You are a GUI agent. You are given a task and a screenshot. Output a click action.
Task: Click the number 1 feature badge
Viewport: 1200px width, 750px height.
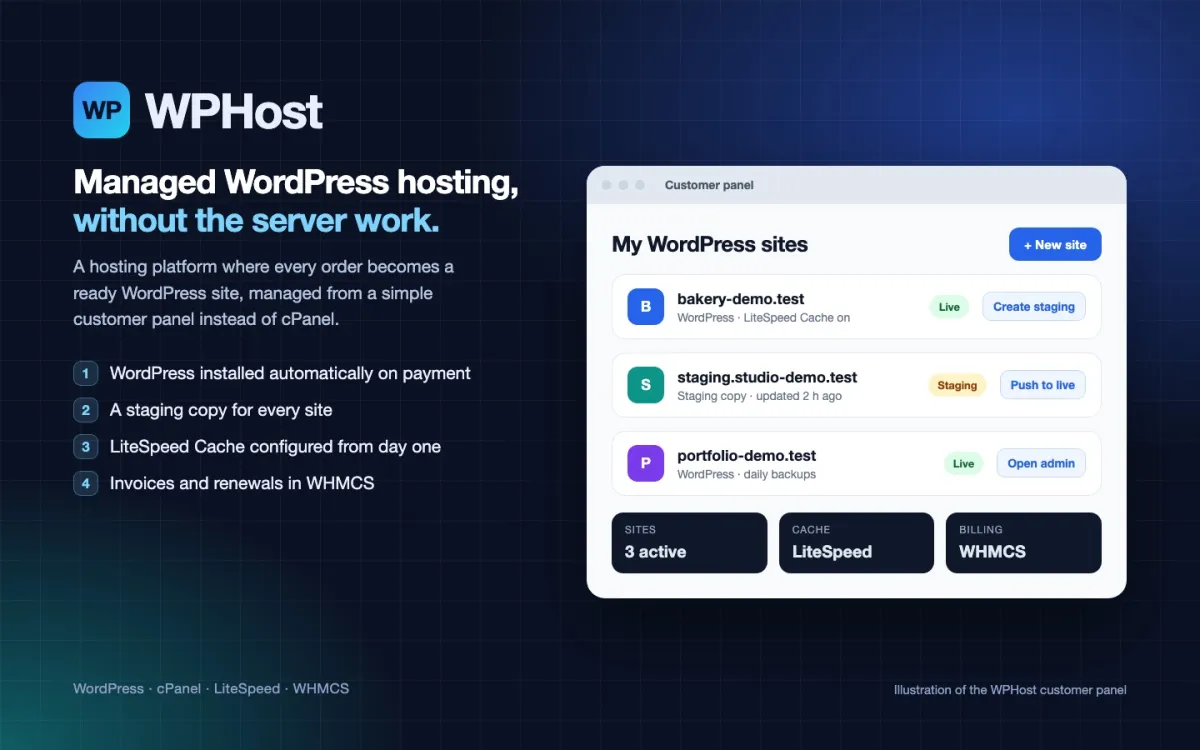point(86,373)
